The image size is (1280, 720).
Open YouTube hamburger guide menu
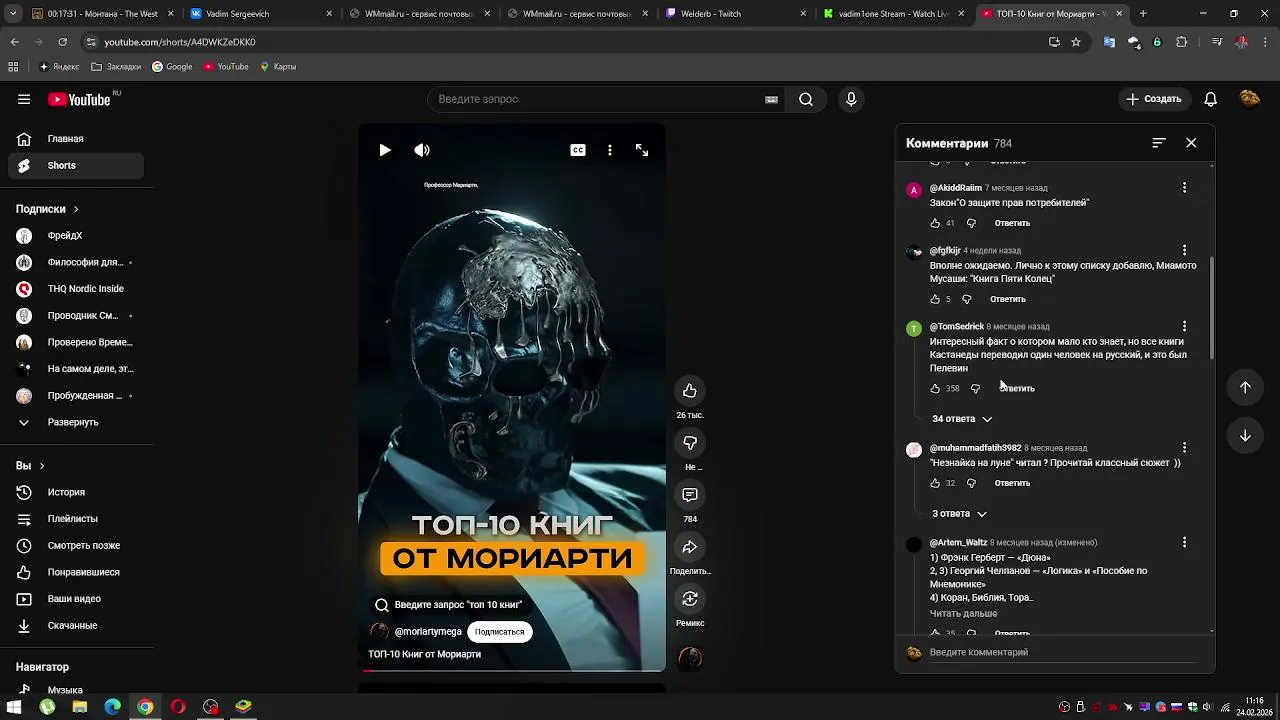click(x=24, y=99)
